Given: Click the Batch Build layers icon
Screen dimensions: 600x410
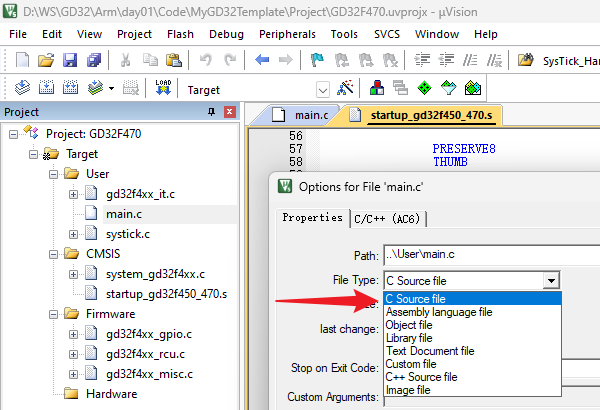Looking at the screenshot, I should point(95,88).
